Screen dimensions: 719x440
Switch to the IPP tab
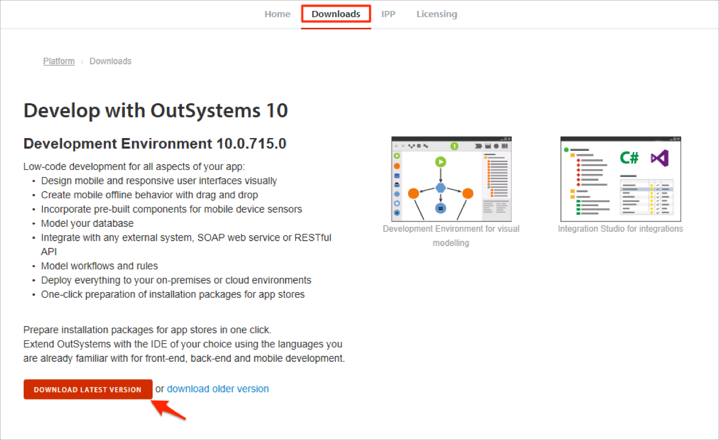point(388,14)
